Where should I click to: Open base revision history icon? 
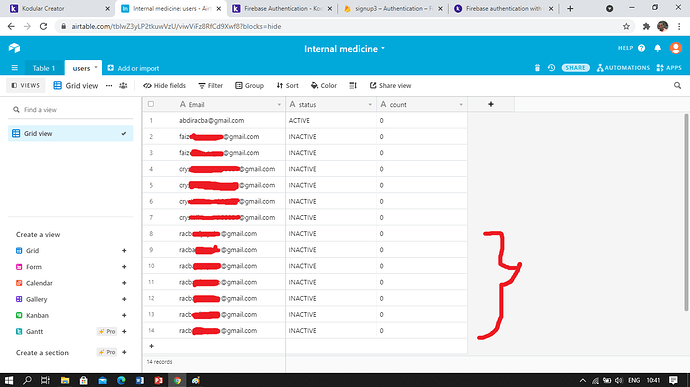(551, 68)
